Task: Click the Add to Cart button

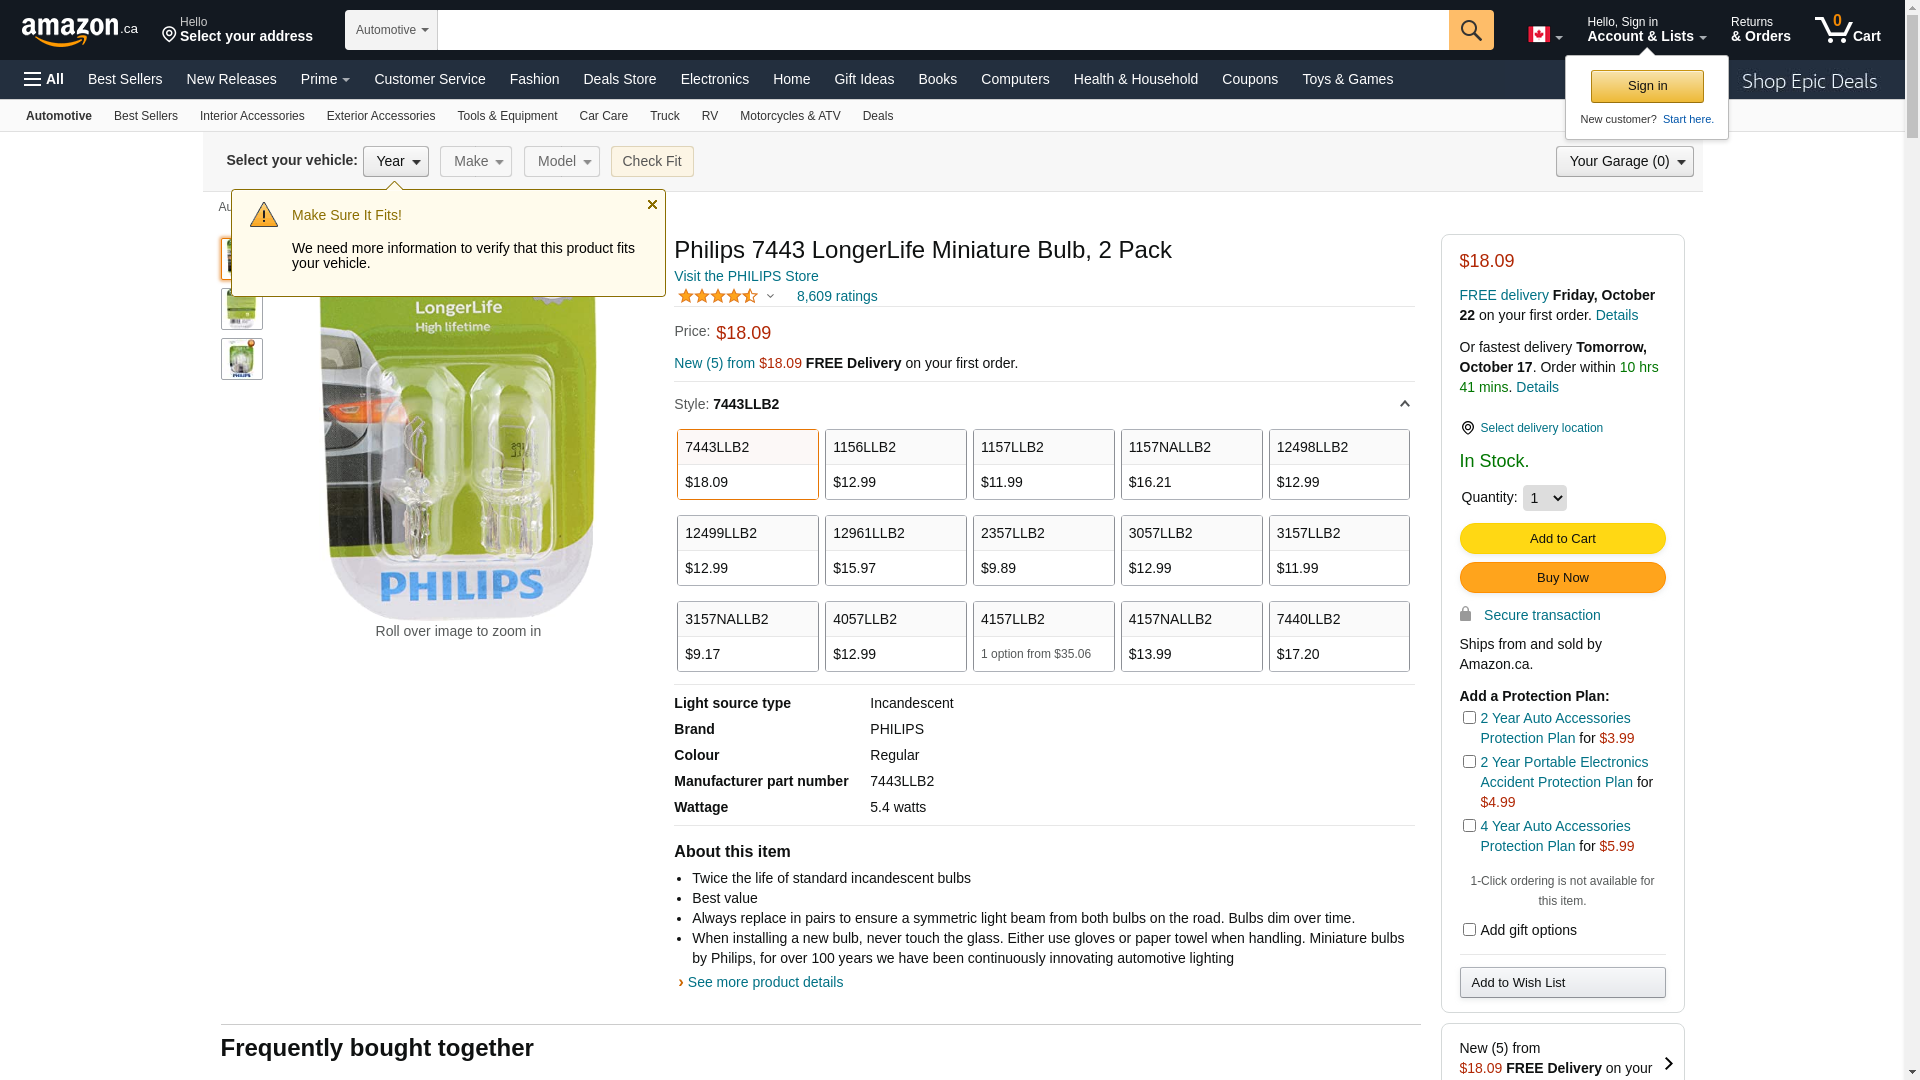Action: click(x=1562, y=539)
